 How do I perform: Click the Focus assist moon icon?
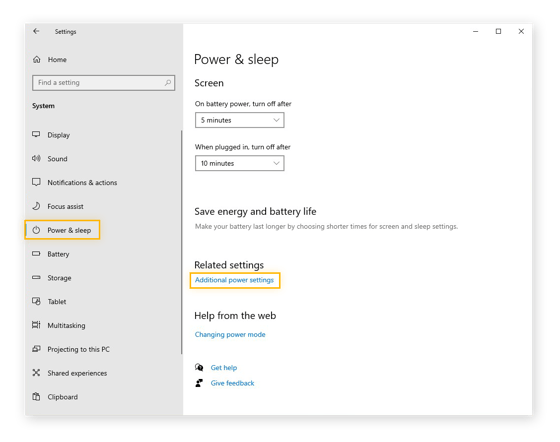36,206
